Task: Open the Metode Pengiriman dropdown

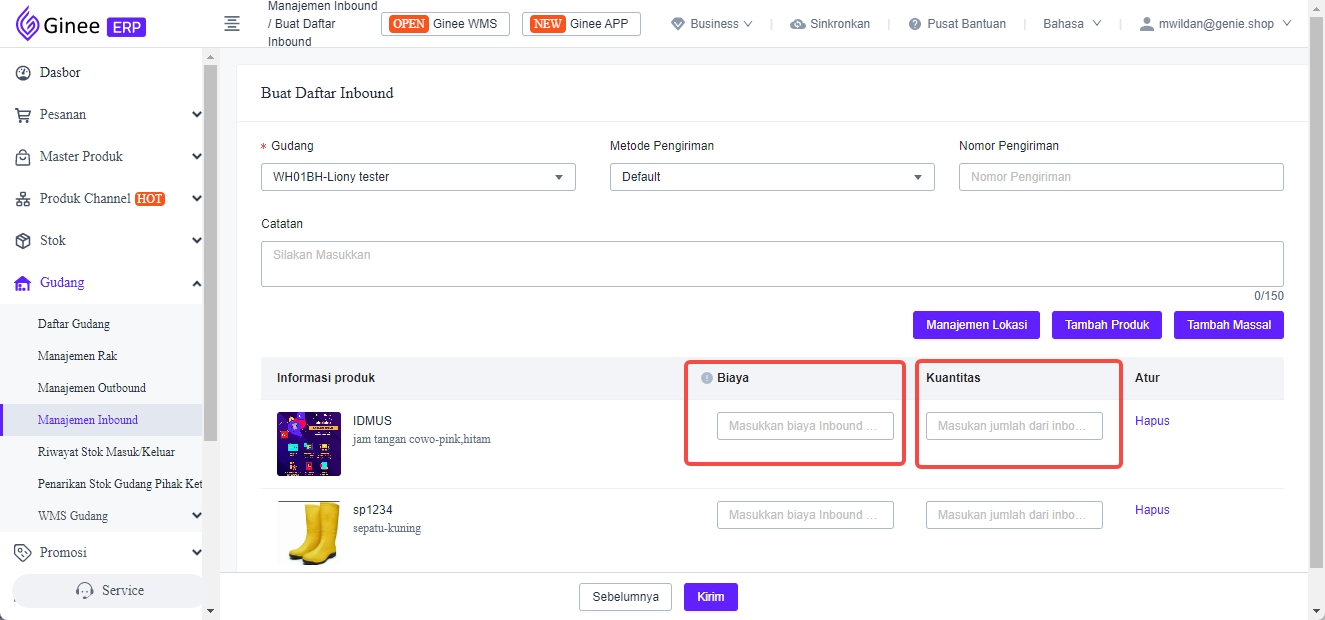Action: tap(772, 177)
